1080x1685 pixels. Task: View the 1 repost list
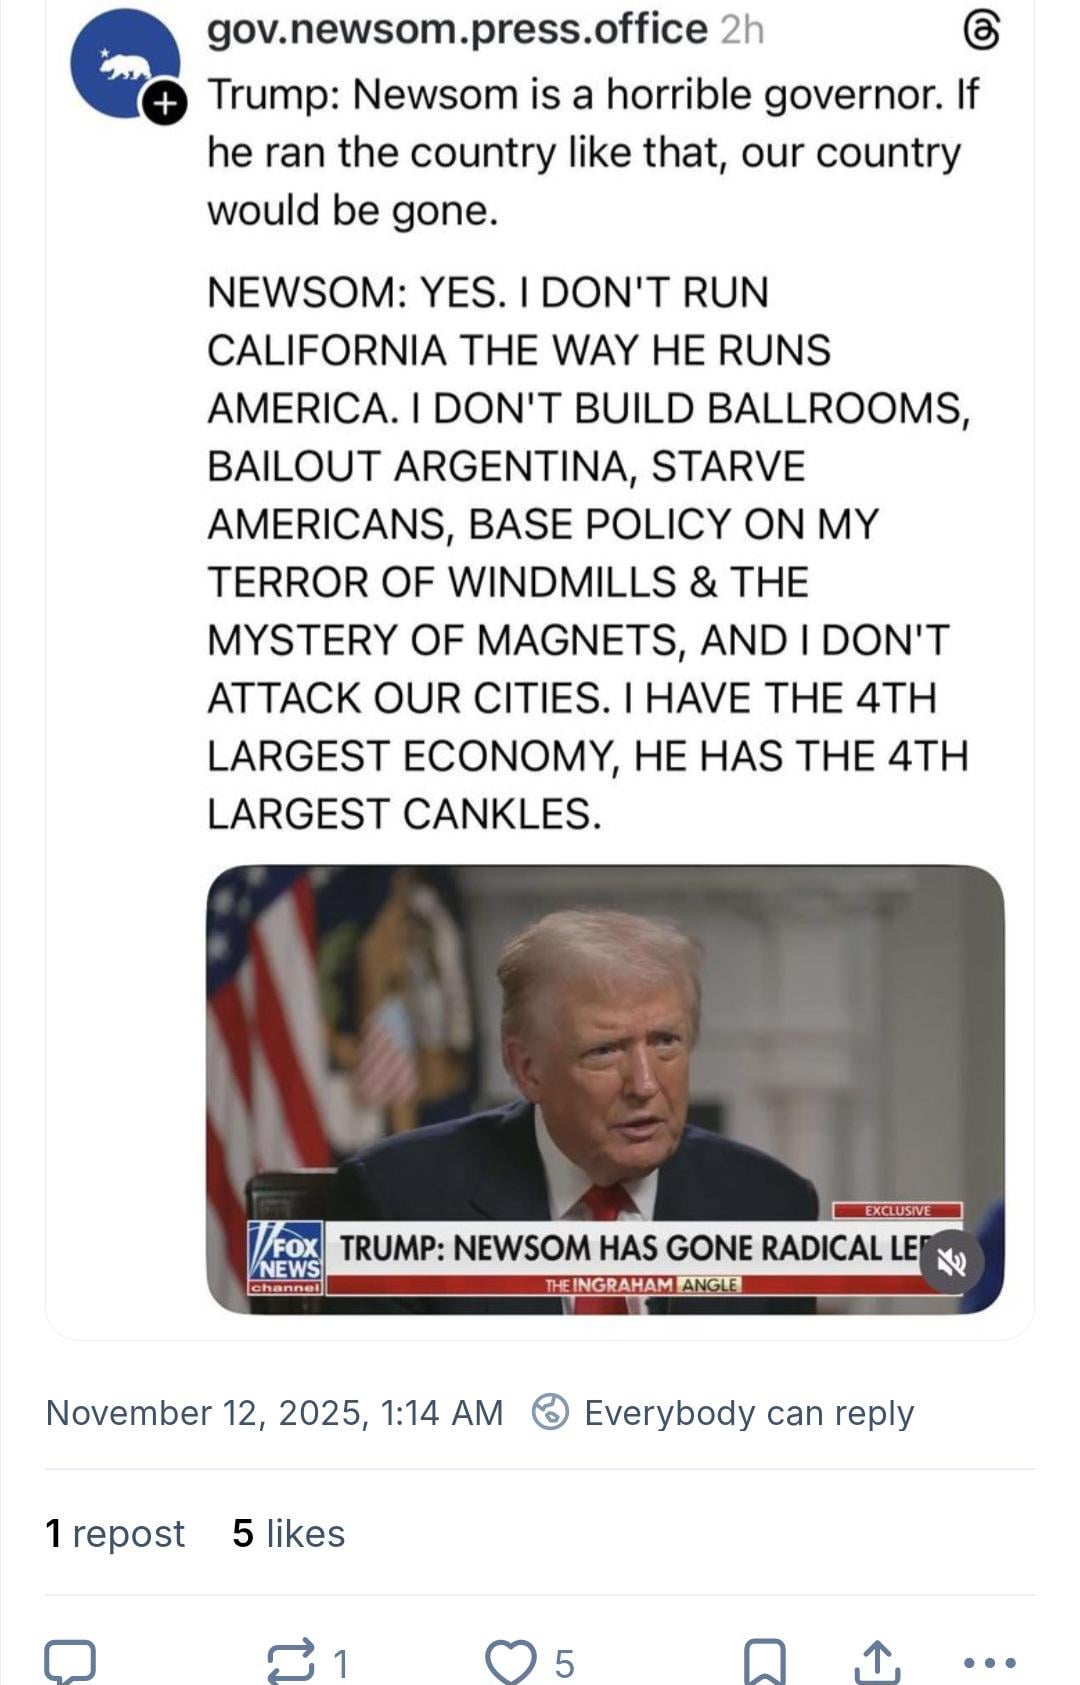click(x=115, y=1533)
